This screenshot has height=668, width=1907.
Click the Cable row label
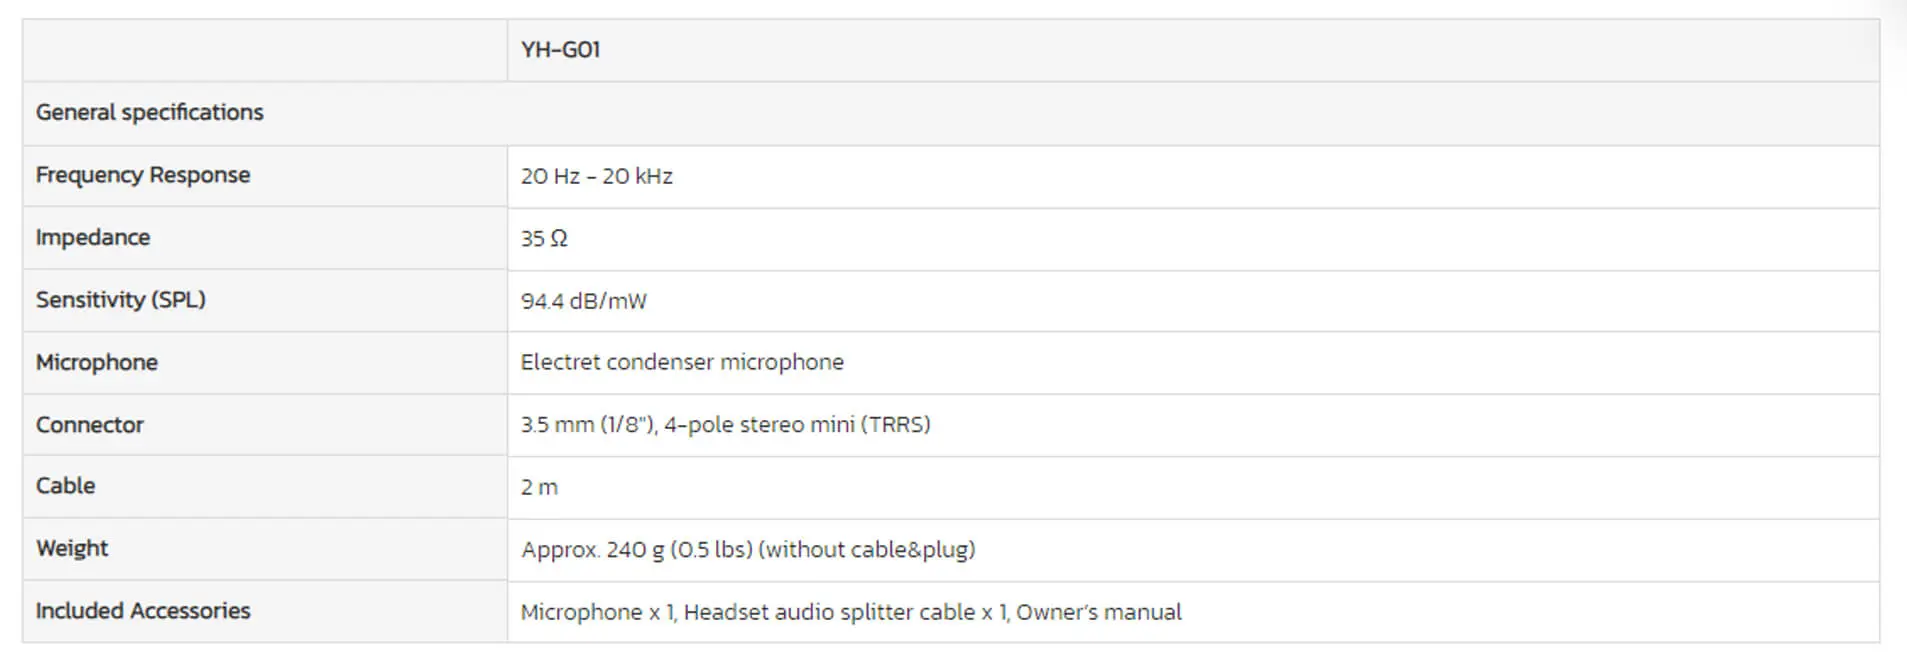pos(66,485)
